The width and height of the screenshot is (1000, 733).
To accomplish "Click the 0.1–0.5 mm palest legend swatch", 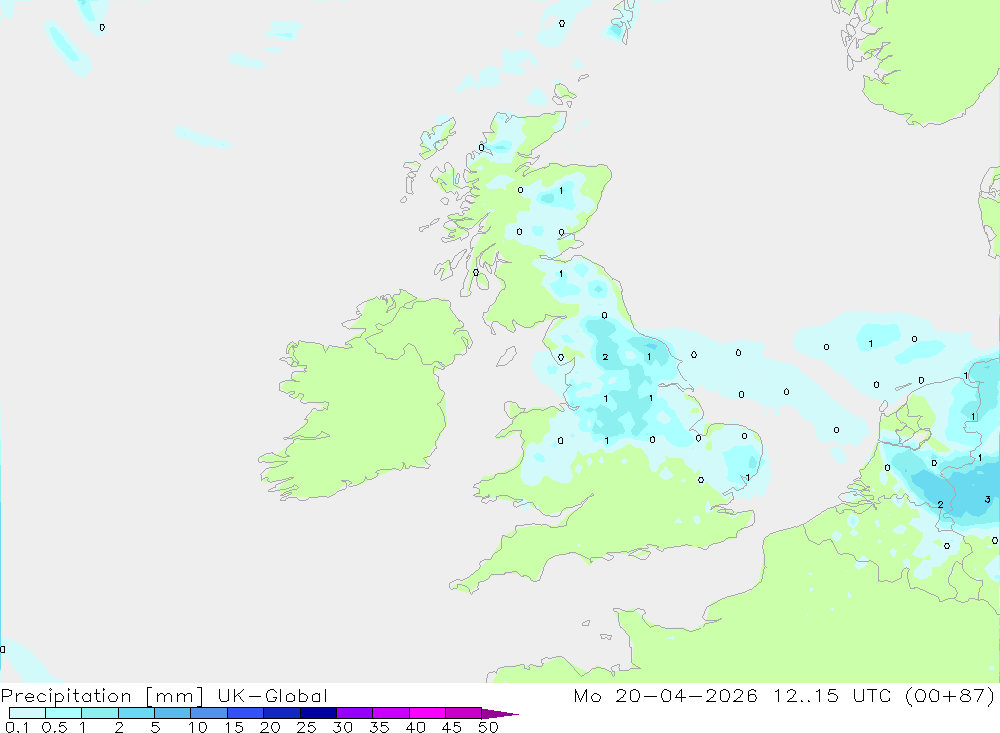I will coord(27,713).
